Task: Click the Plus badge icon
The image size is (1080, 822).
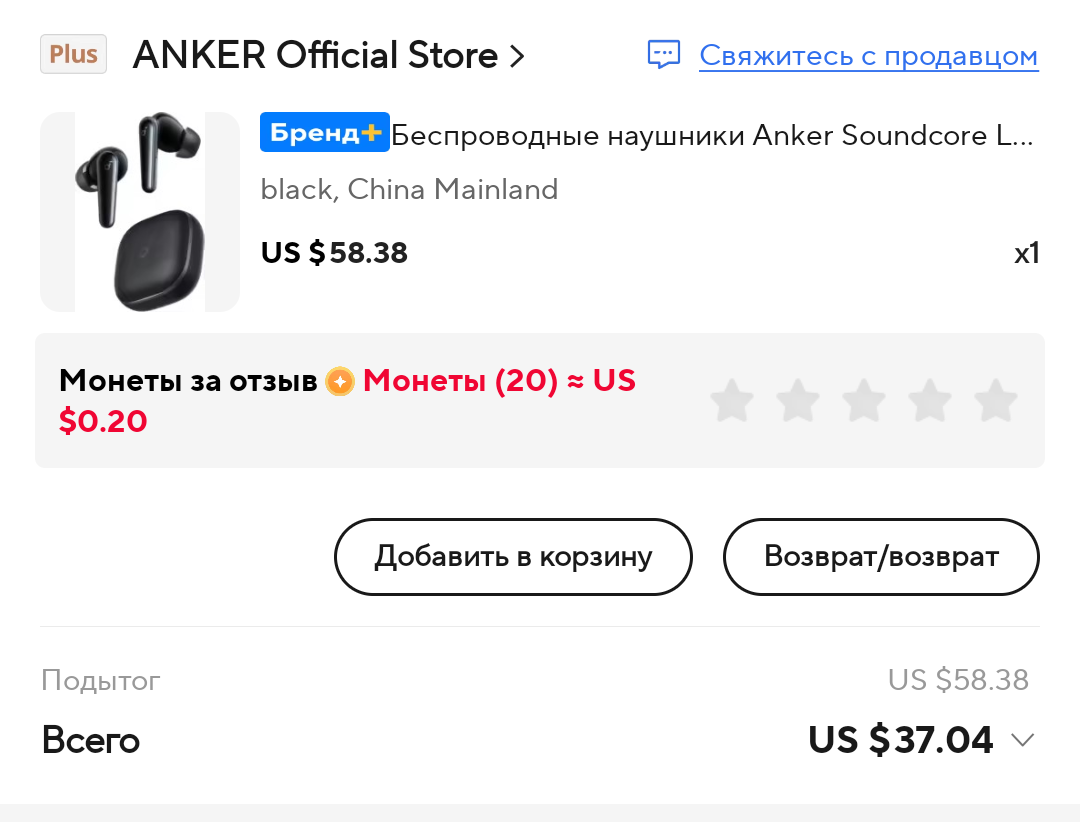Action: pos(73,54)
